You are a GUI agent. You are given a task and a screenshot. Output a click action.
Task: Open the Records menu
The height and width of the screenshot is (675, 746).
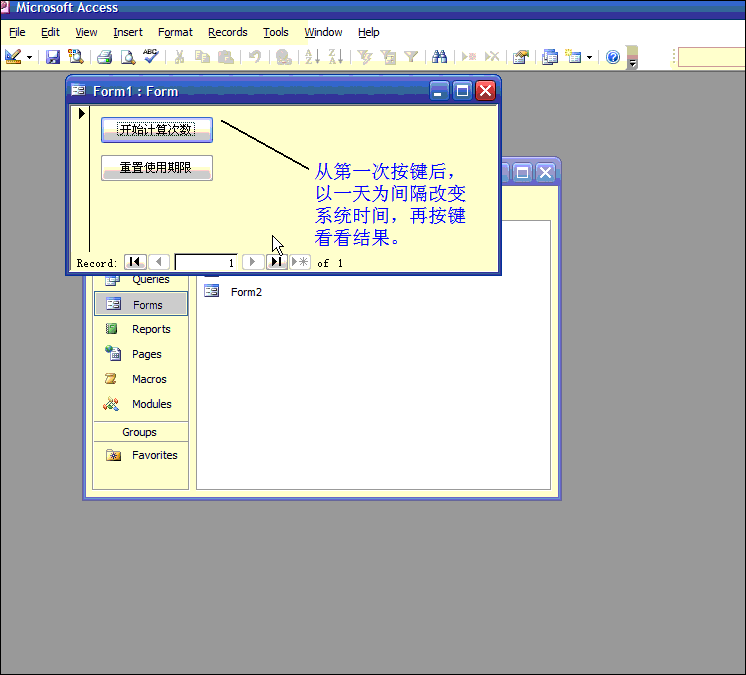tap(228, 32)
